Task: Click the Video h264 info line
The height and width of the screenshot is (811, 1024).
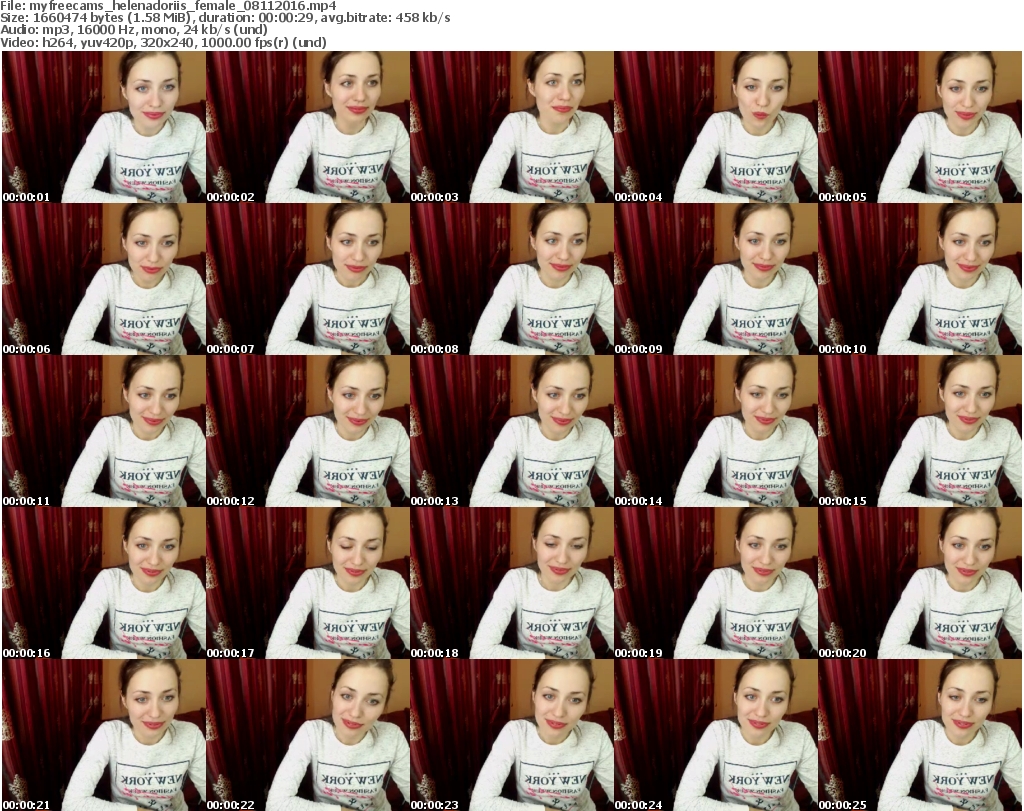Action: click(x=163, y=42)
